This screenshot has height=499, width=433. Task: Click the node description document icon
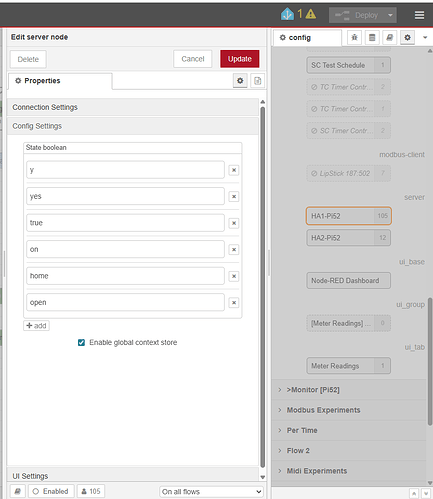click(x=258, y=81)
